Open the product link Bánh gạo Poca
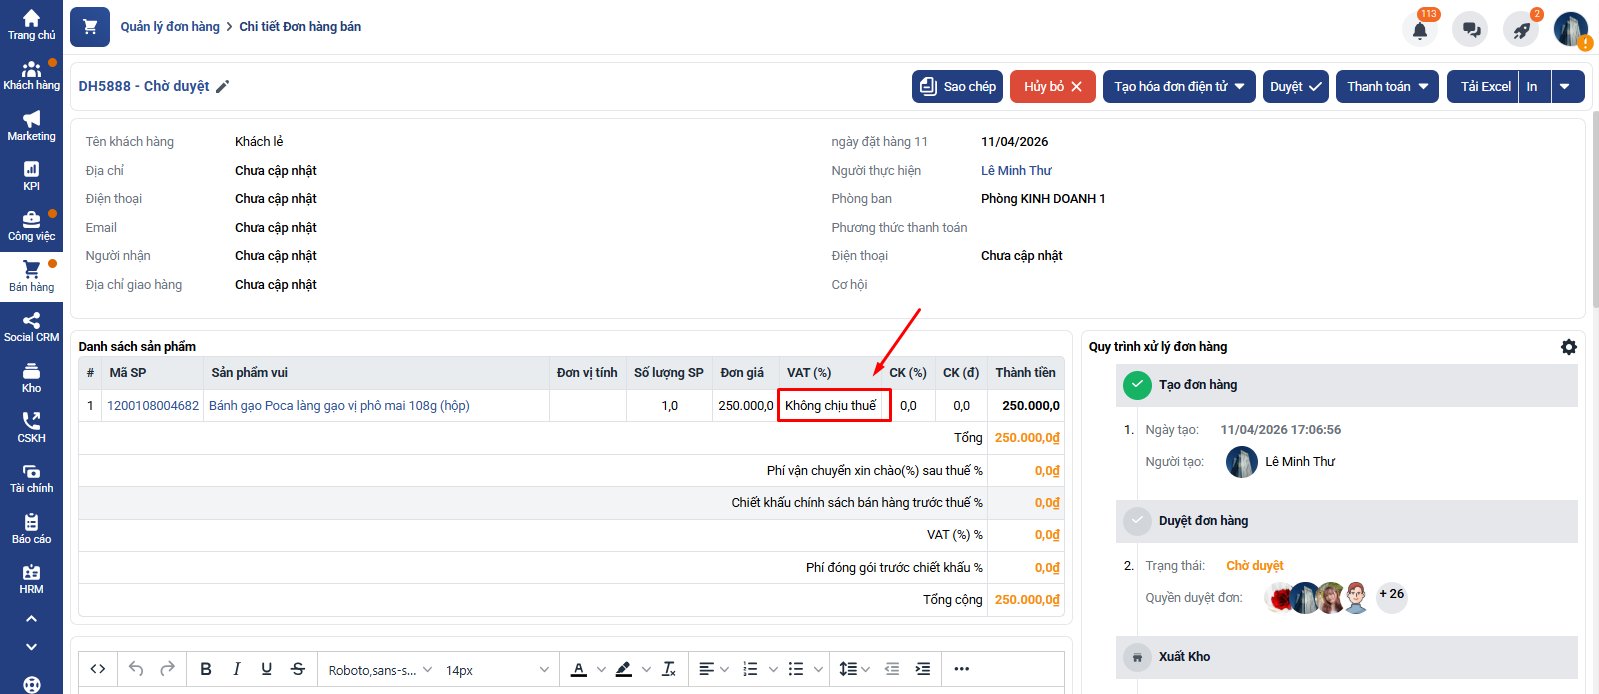Viewport: 1599px width, 694px height. click(339, 406)
